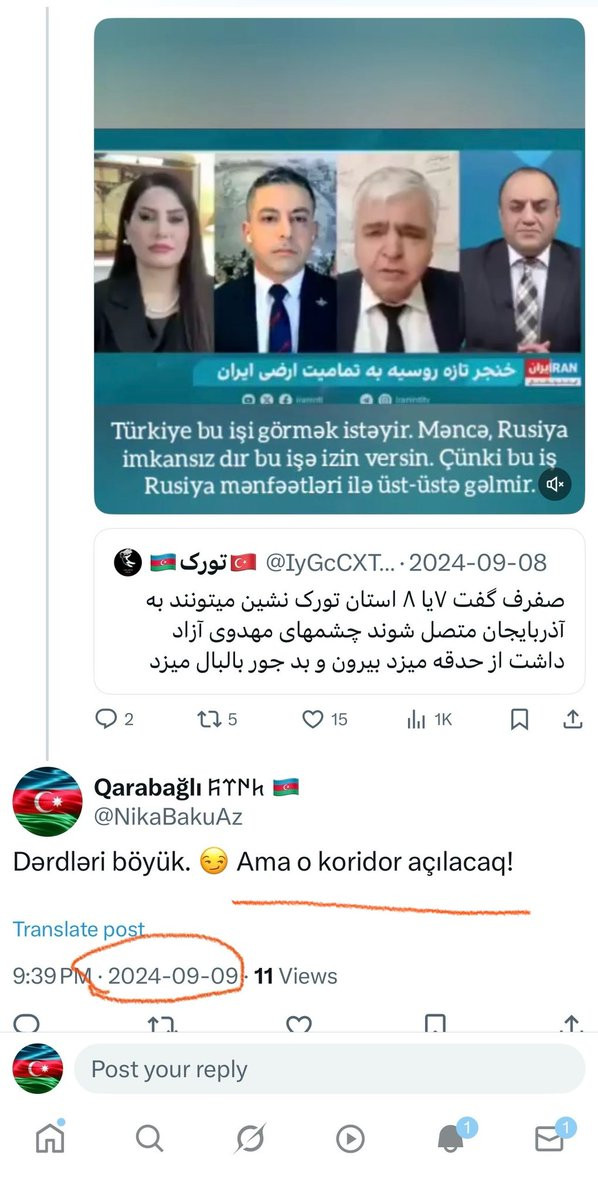Open replies via the comment icon showing 2

(x=114, y=719)
